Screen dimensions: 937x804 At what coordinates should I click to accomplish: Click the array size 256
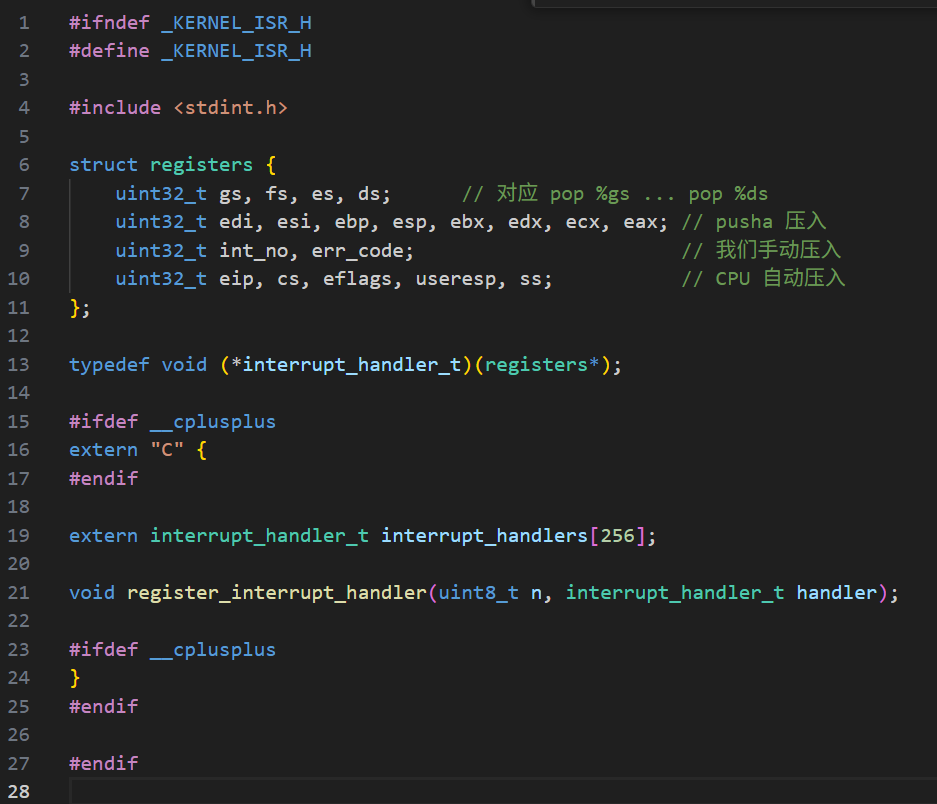pos(618,536)
